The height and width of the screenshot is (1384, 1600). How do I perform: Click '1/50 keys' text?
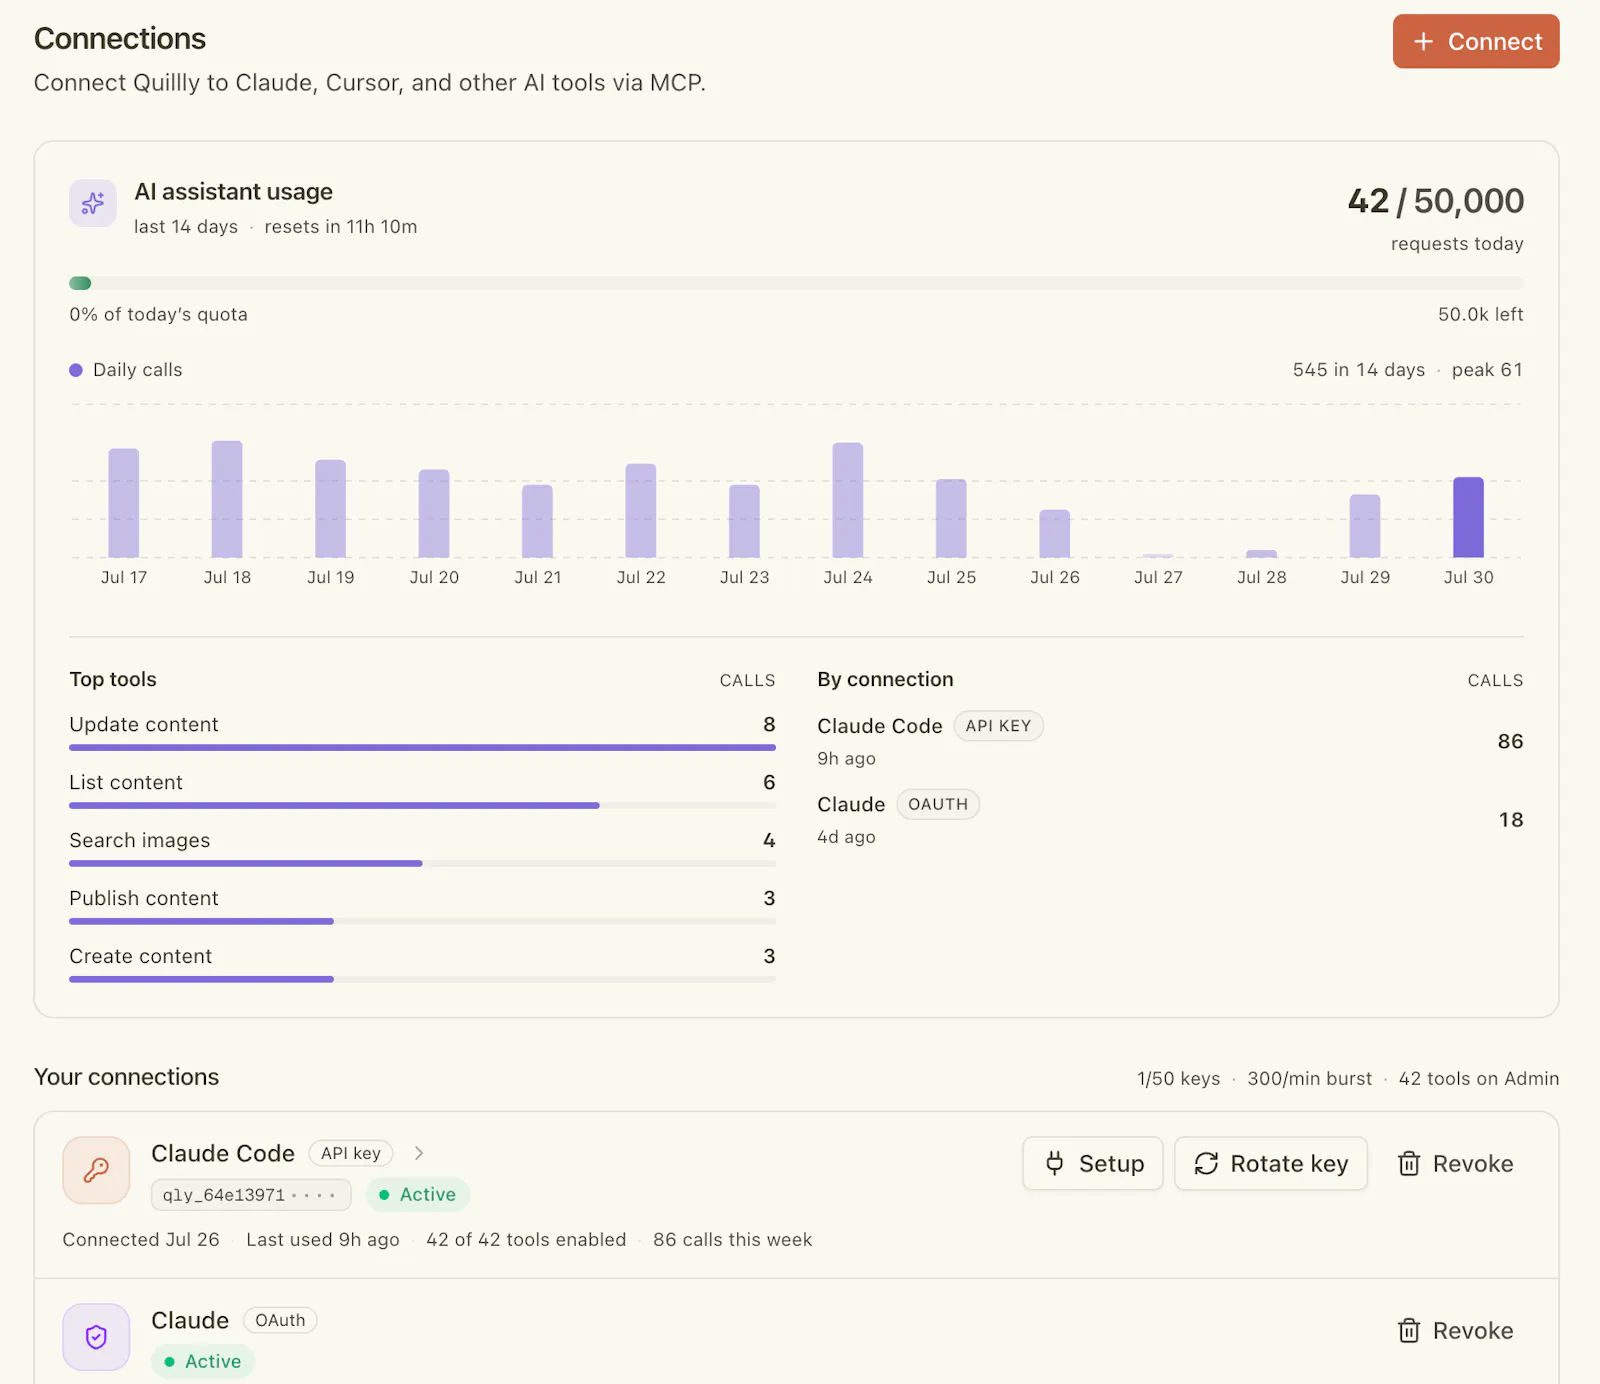click(1178, 1078)
